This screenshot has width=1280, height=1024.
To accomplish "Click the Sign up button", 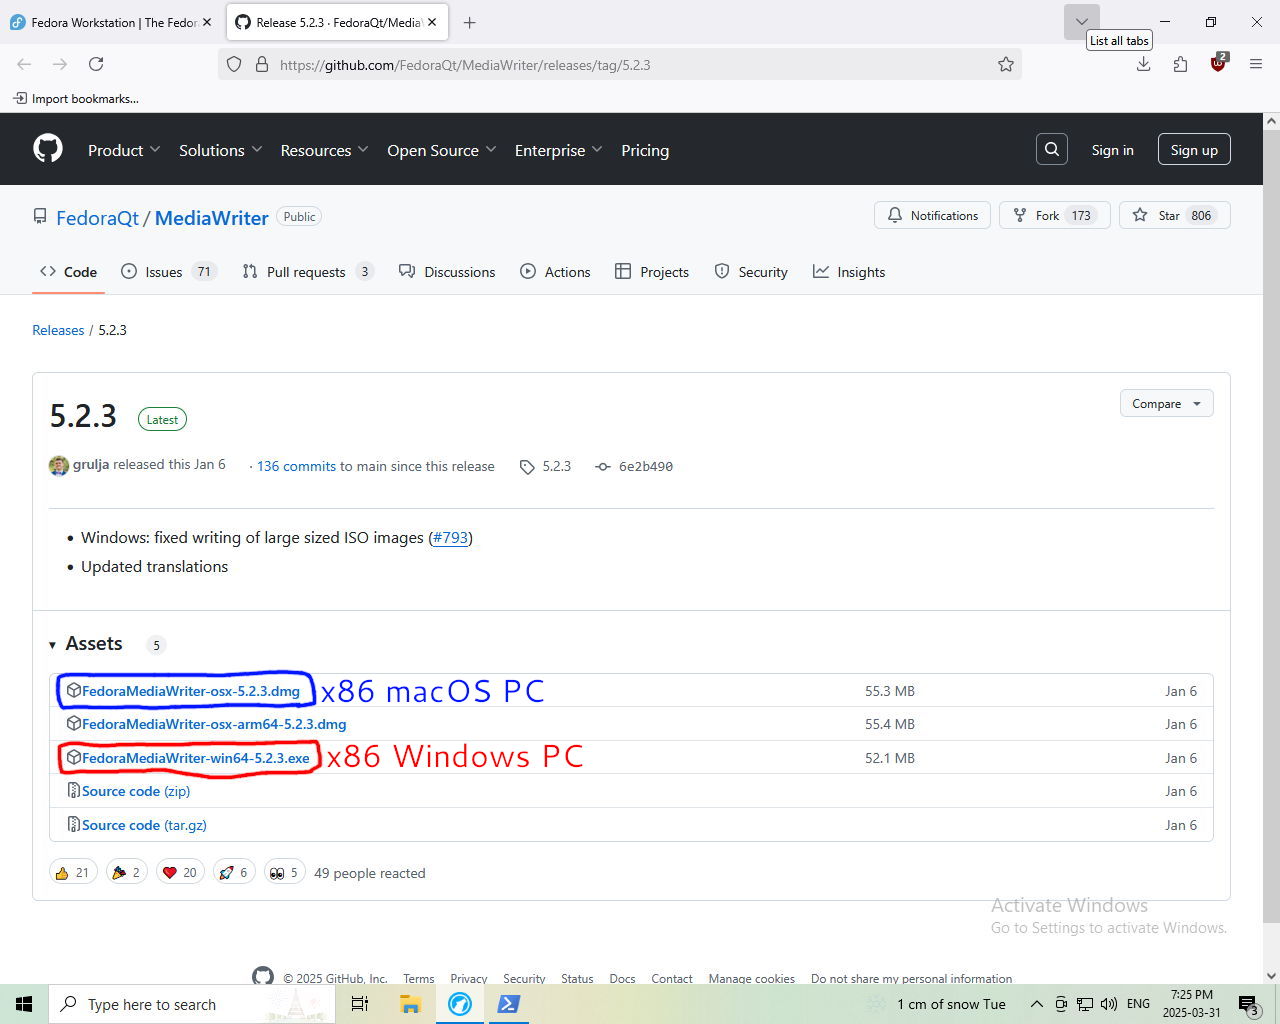I will pos(1194,150).
